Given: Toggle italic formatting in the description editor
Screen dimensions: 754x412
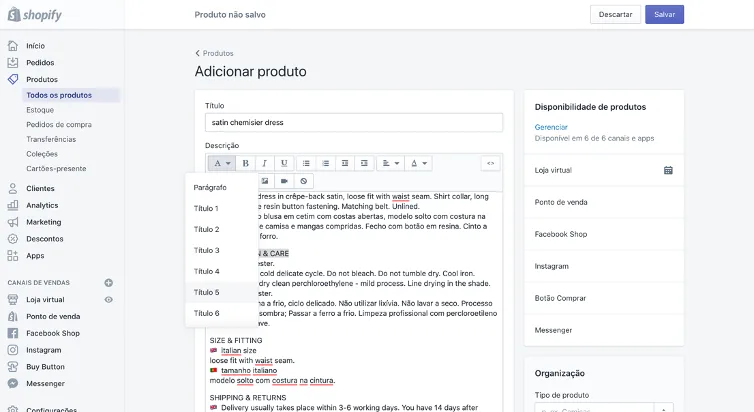Looking at the screenshot, I should click(x=264, y=163).
